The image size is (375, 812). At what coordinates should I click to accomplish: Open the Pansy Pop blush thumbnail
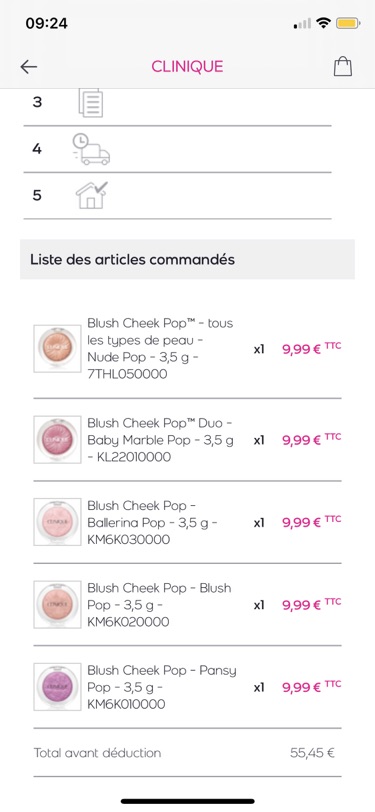tap(57, 687)
